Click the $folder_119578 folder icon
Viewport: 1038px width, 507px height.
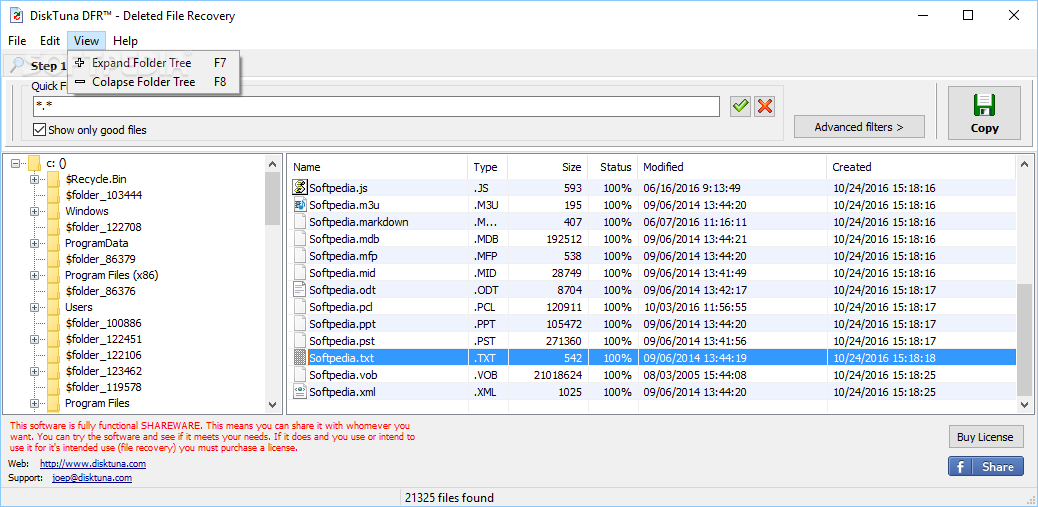tap(54, 387)
